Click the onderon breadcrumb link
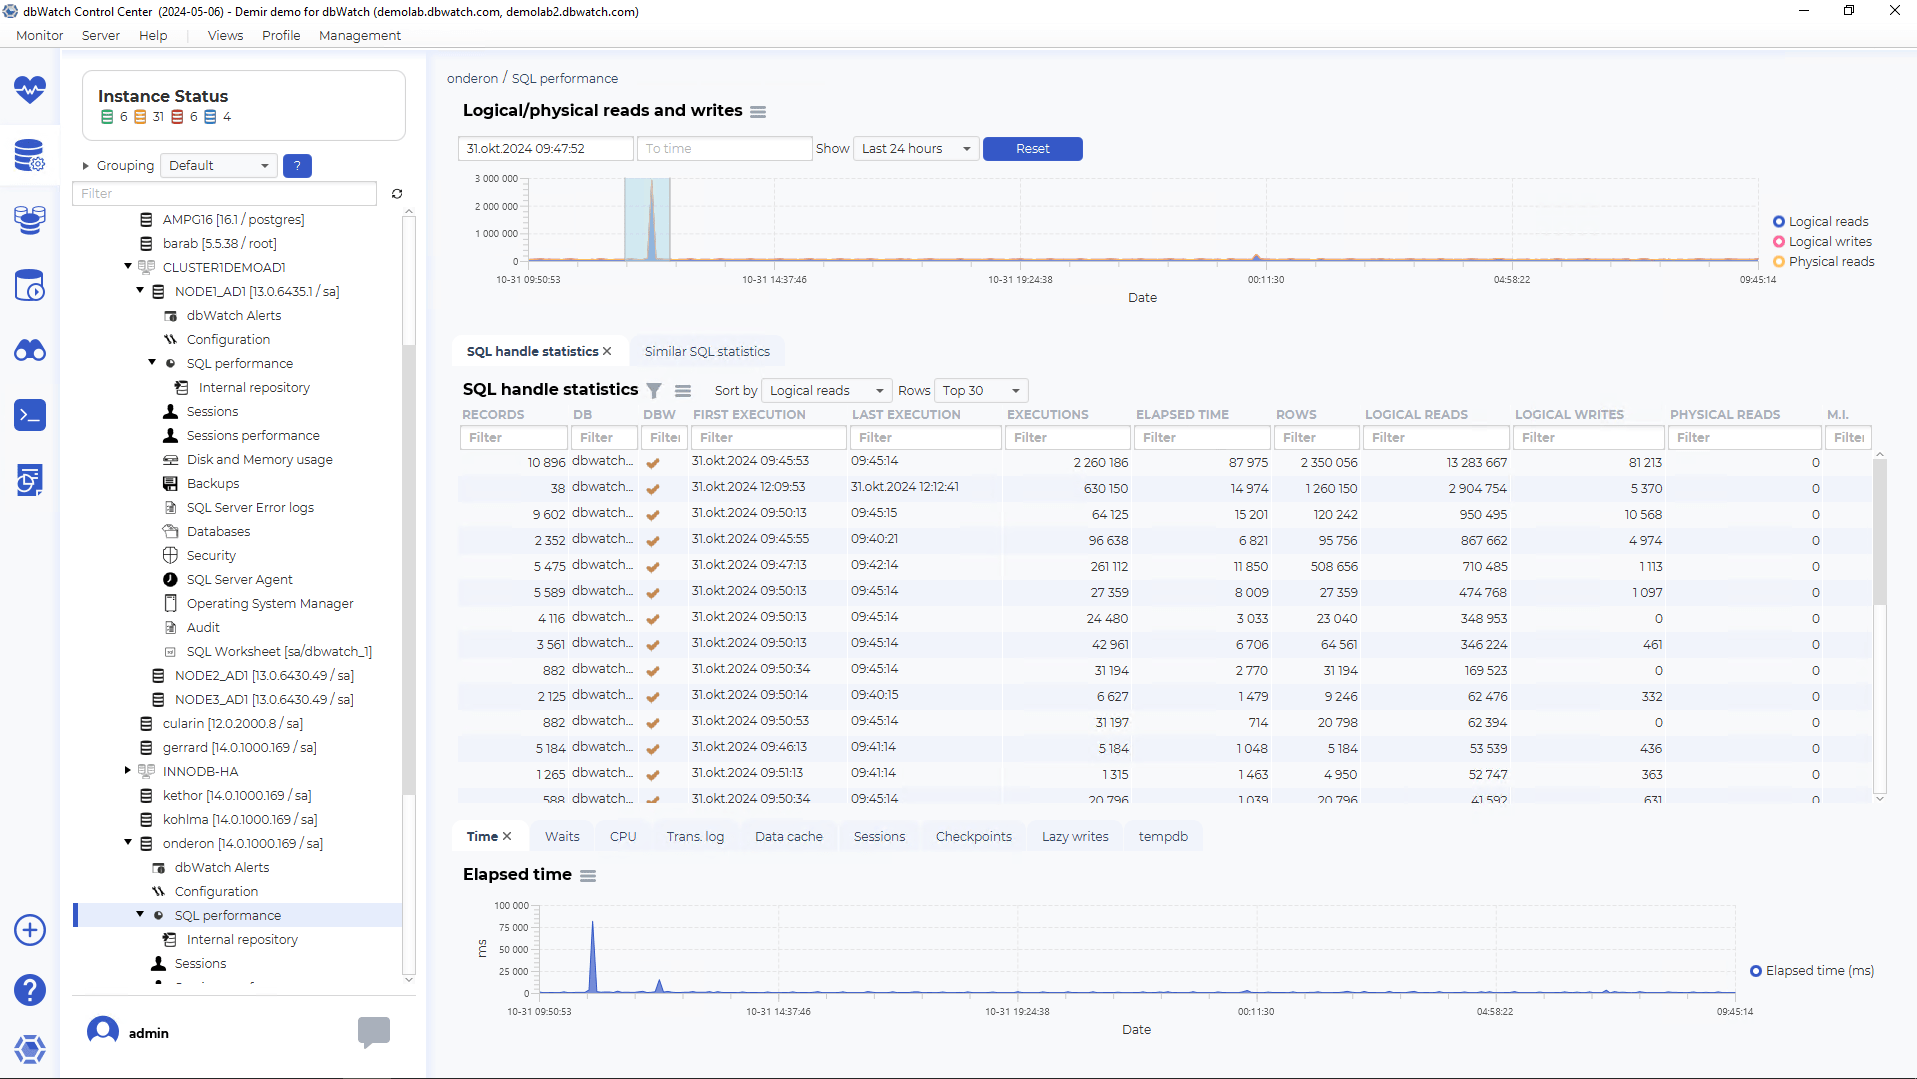This screenshot has width=1917, height=1079. pos(472,79)
